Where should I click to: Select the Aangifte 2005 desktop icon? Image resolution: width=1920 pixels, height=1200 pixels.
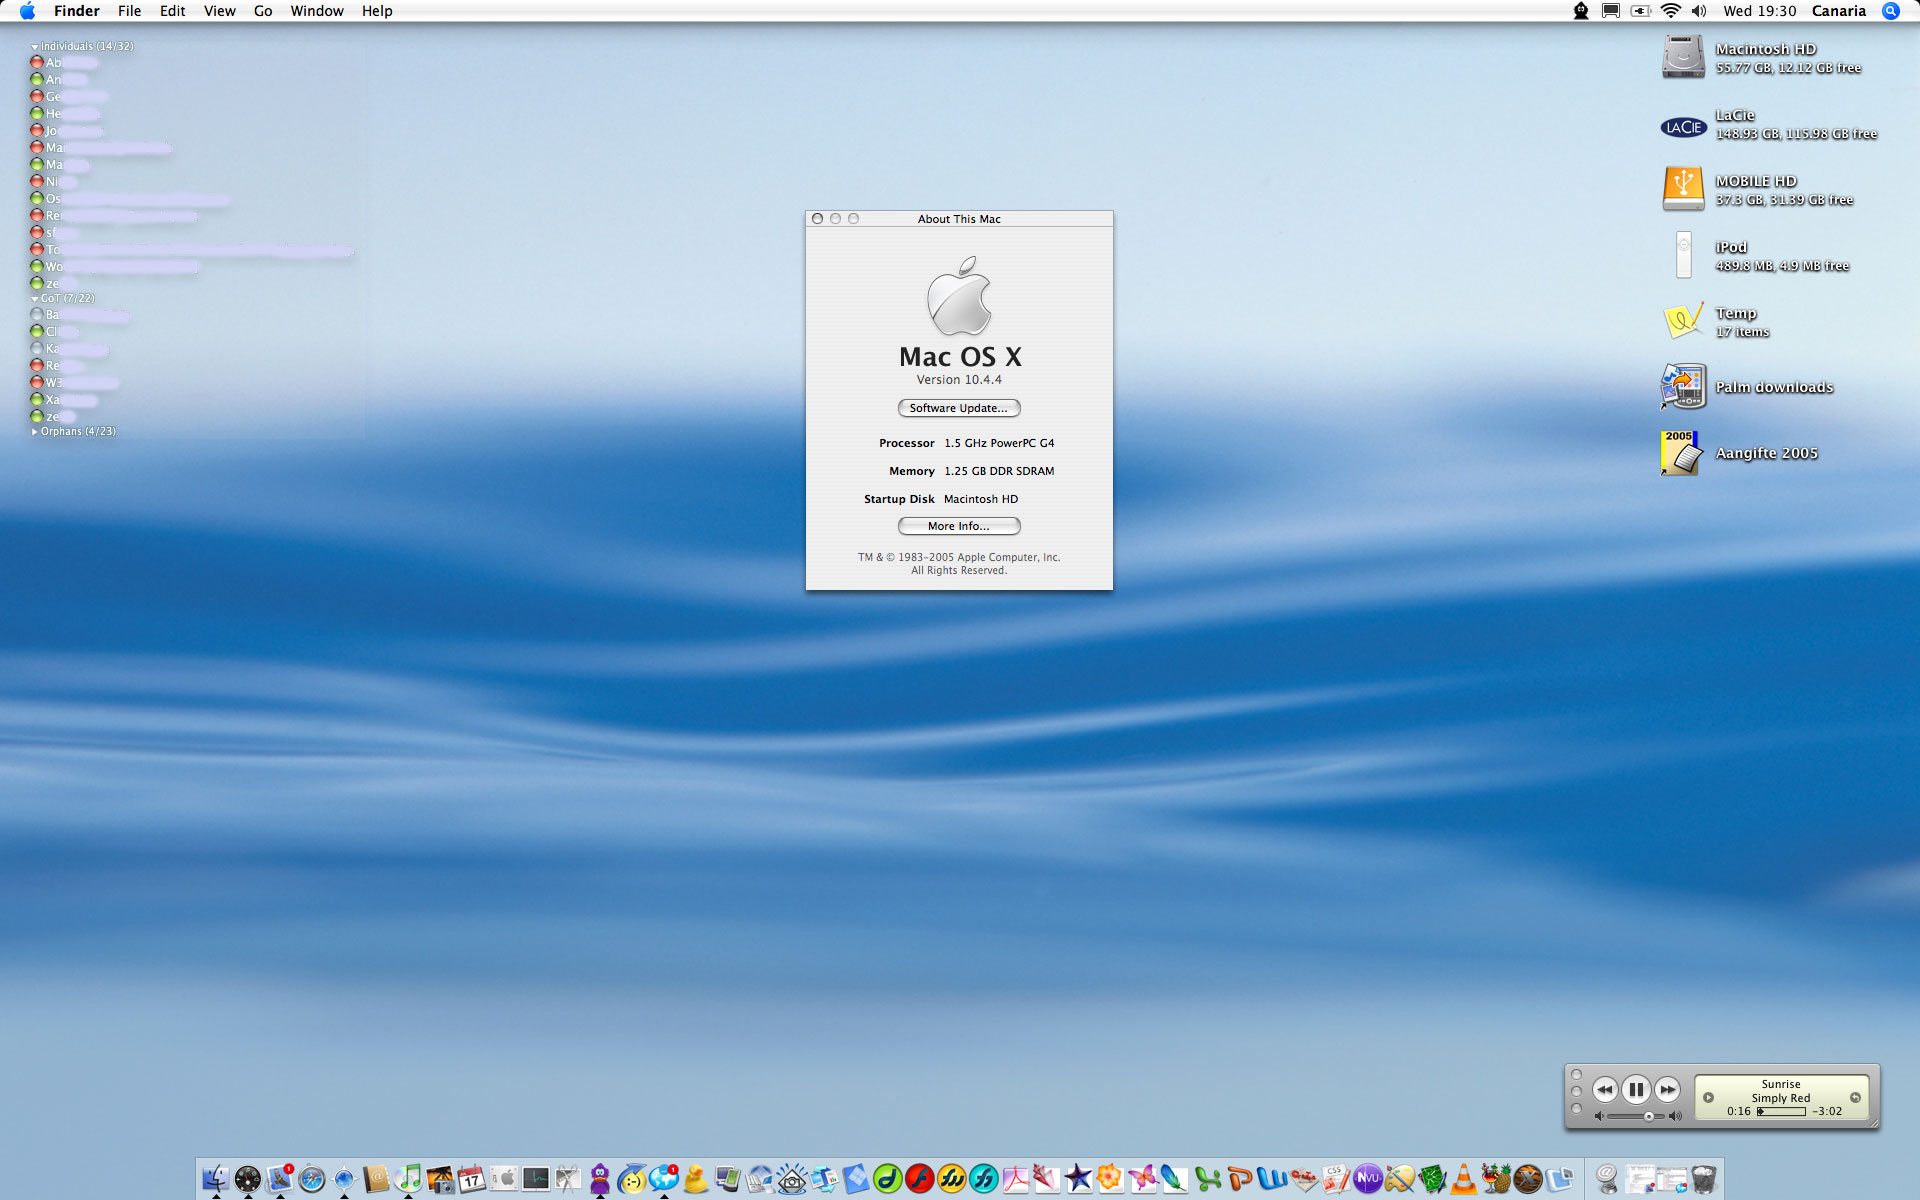pyautogui.click(x=1681, y=453)
